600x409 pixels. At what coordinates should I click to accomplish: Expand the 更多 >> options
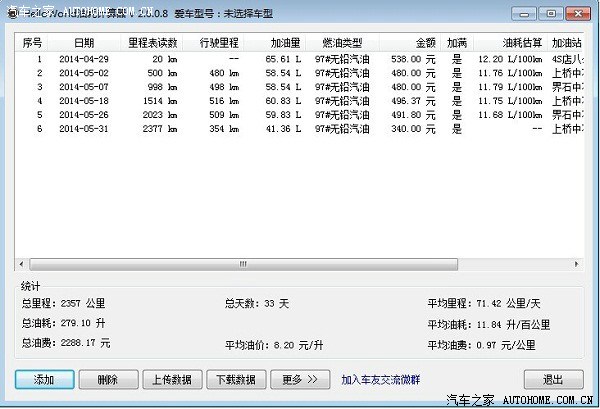(299, 380)
